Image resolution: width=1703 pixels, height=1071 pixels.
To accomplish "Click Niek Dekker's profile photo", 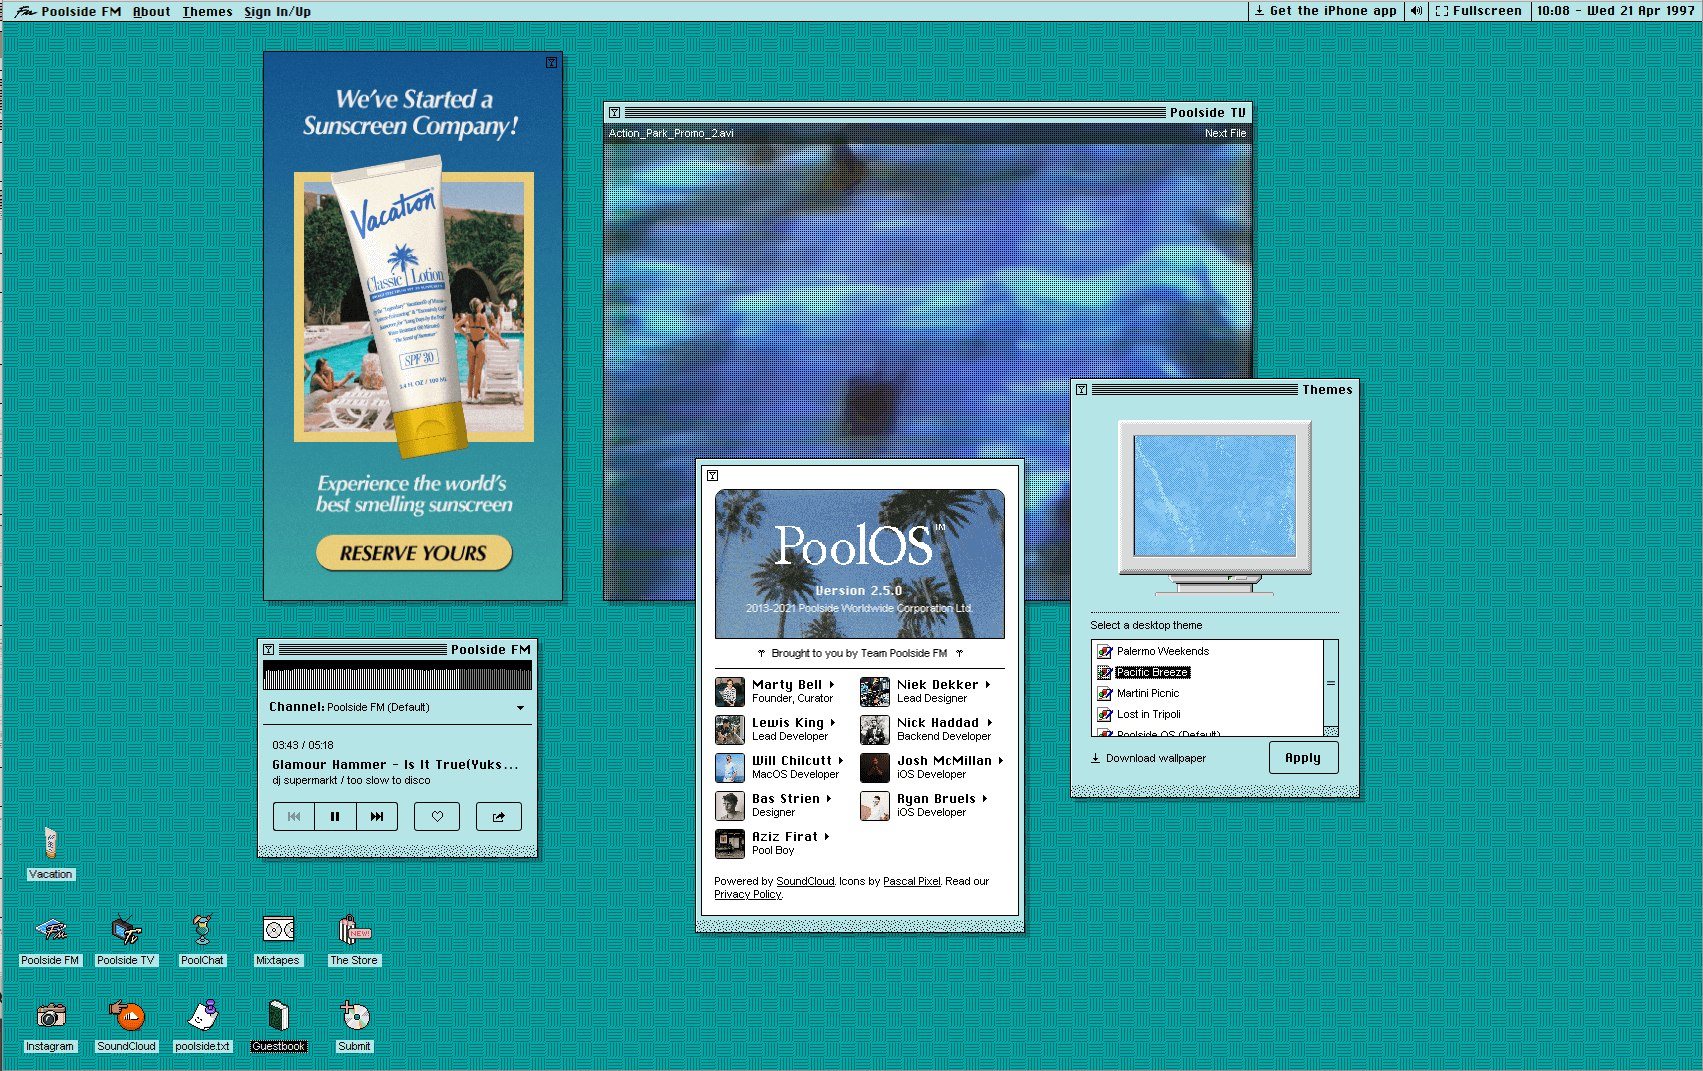I will (875, 691).
